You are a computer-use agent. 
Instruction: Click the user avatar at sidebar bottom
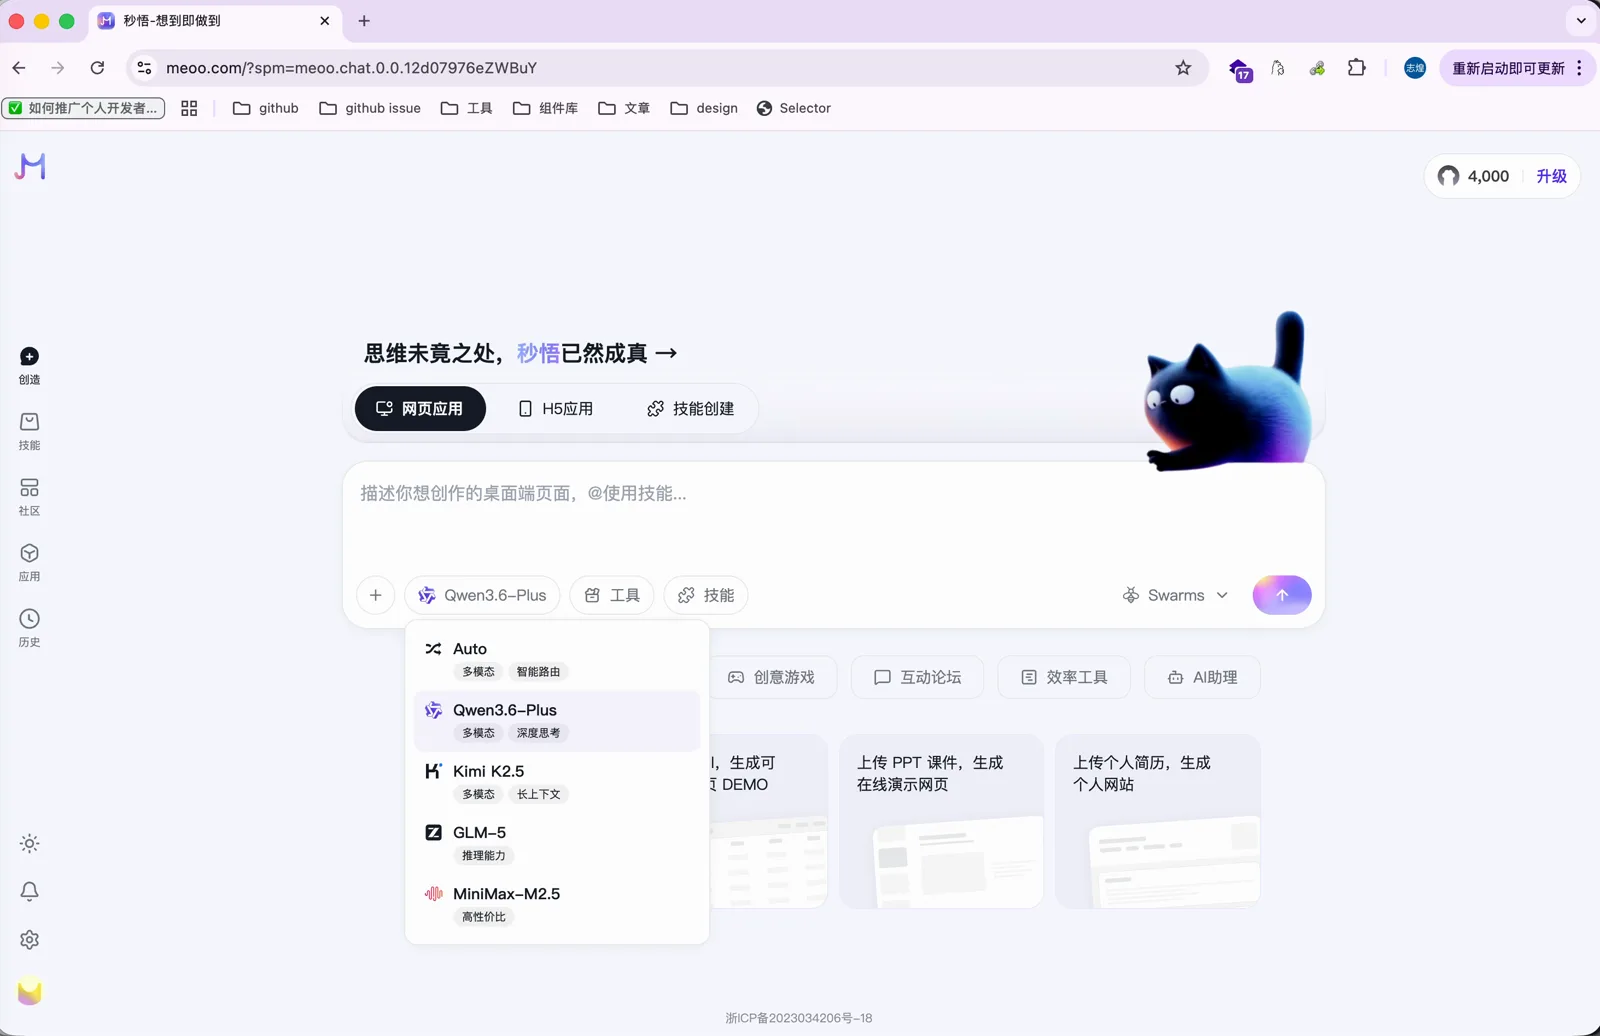tap(30, 990)
